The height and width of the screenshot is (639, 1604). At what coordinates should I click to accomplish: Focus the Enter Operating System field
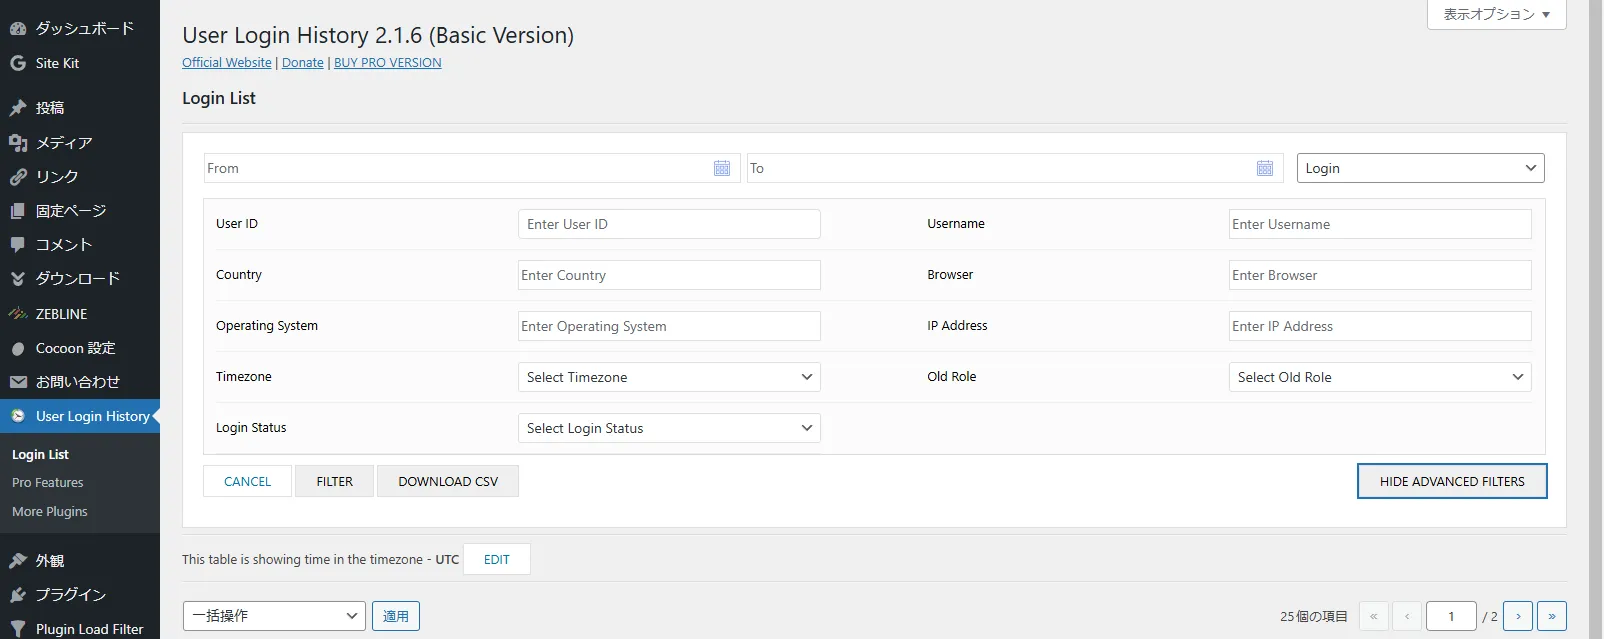click(669, 326)
